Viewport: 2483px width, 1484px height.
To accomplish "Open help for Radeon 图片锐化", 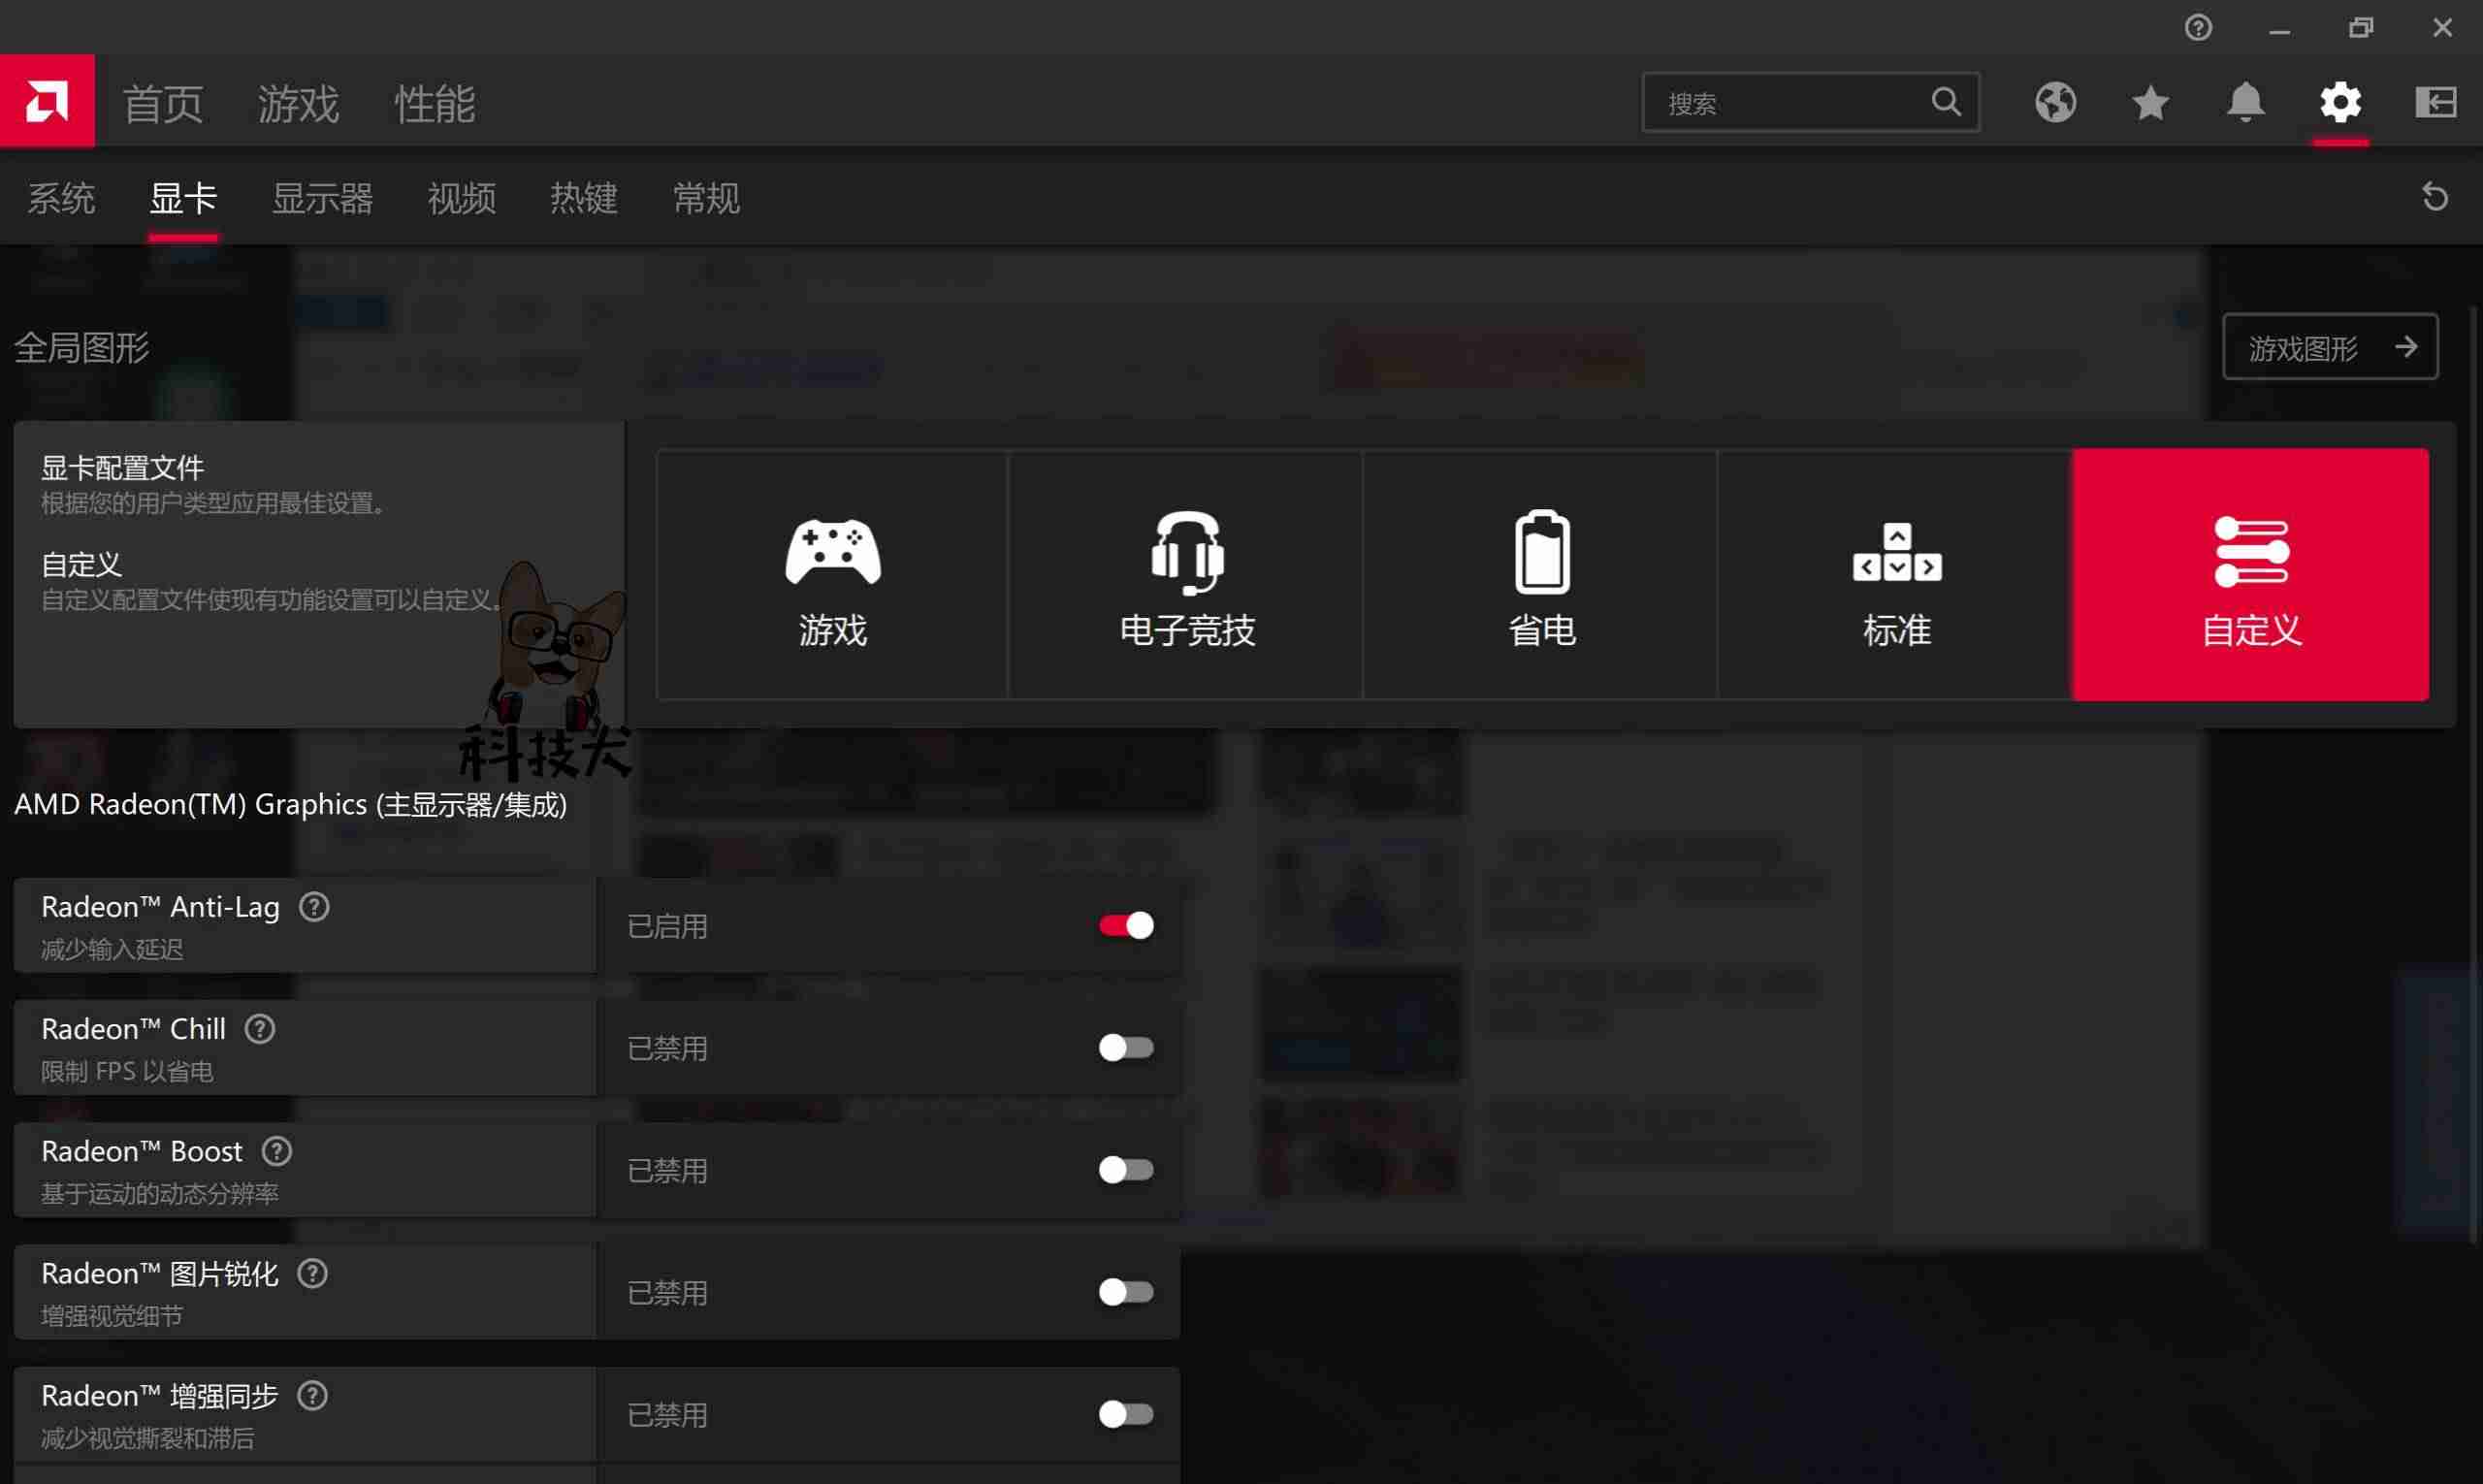I will coord(313,1273).
